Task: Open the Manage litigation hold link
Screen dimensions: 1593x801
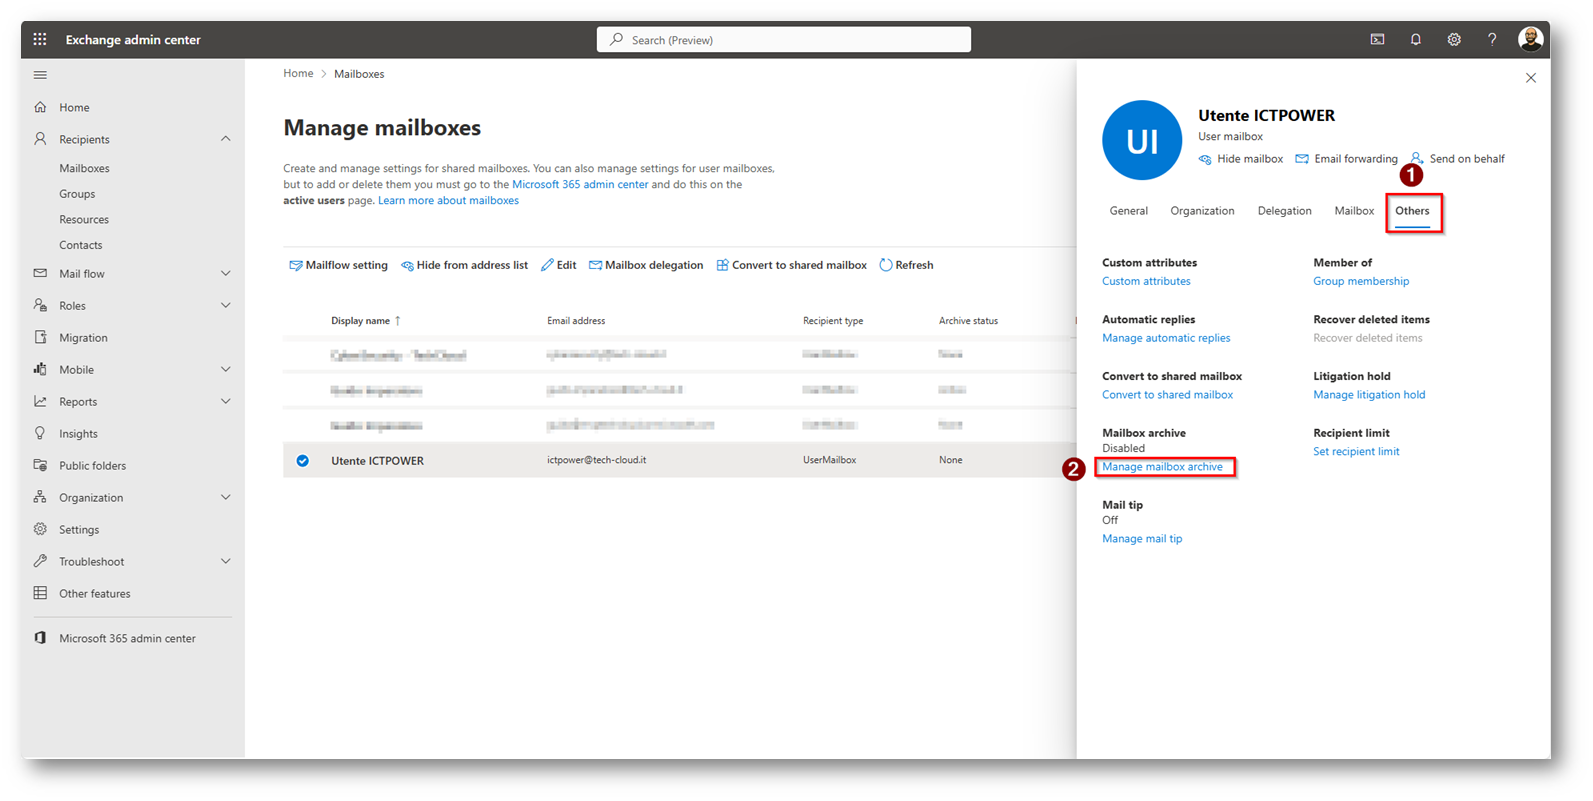Action: (1369, 395)
